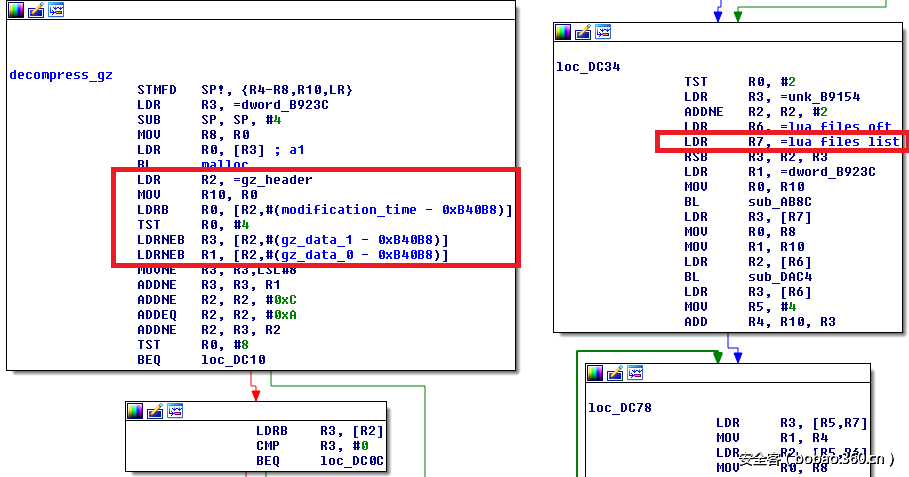This screenshot has width=909, height=477.
Task: Select the MOV R0, R10 line in loc_DC34
Action: (x=744, y=187)
